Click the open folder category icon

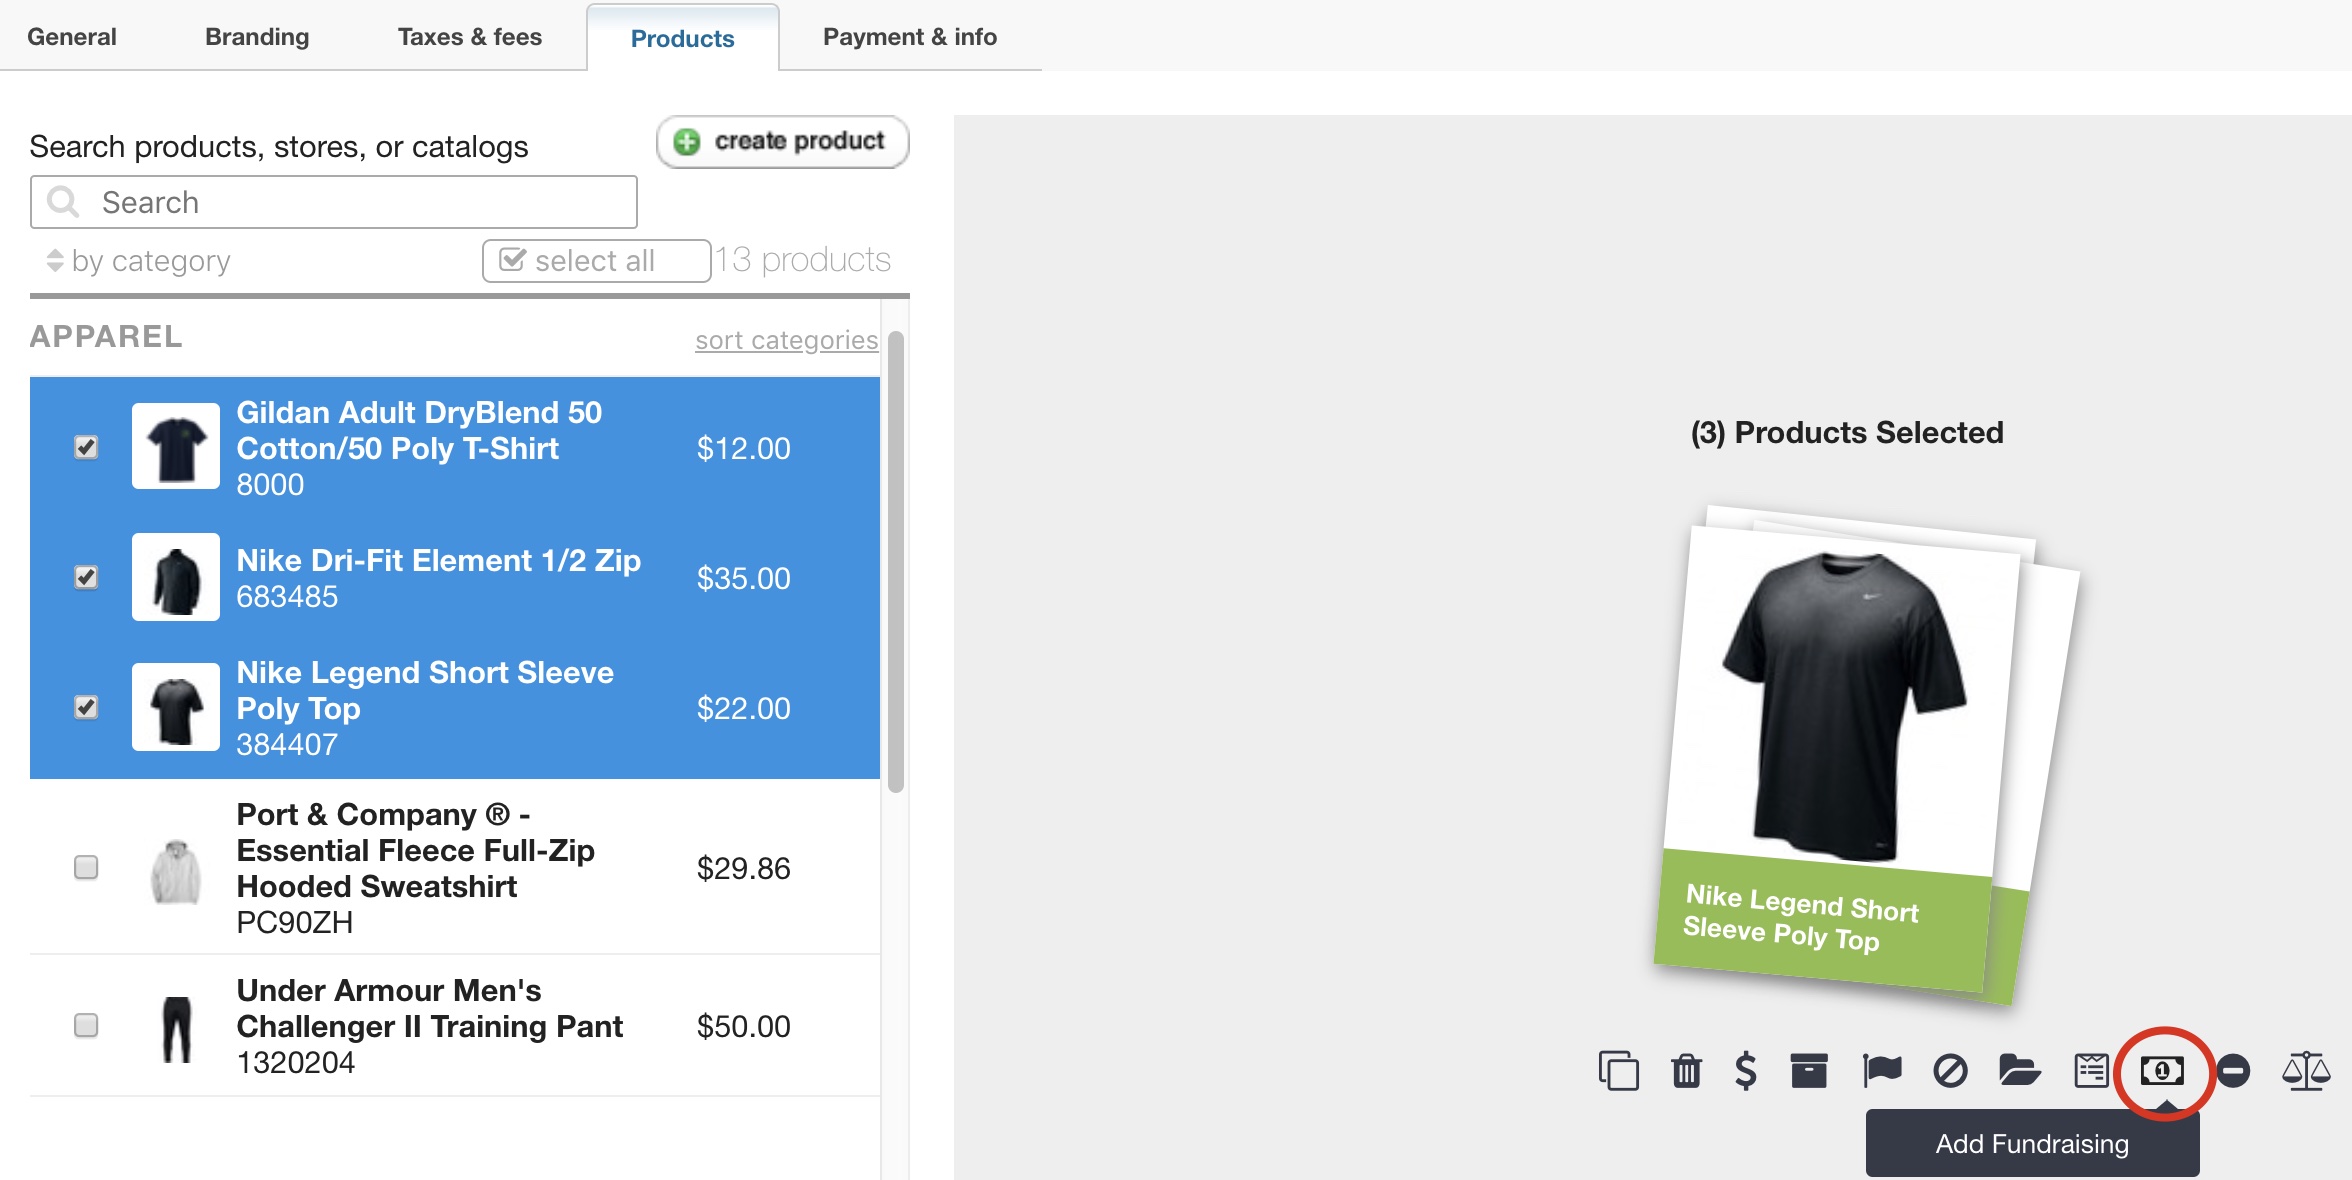tap(2019, 1071)
